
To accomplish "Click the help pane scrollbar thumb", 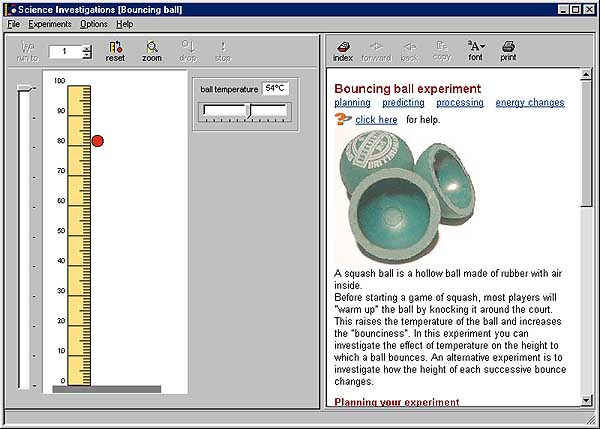I will (x=586, y=144).
